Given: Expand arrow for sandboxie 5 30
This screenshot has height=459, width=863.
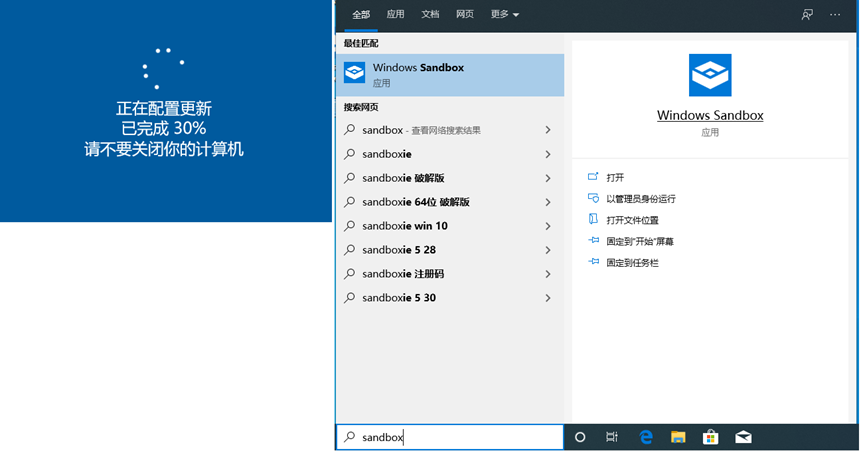Looking at the screenshot, I should (548, 298).
